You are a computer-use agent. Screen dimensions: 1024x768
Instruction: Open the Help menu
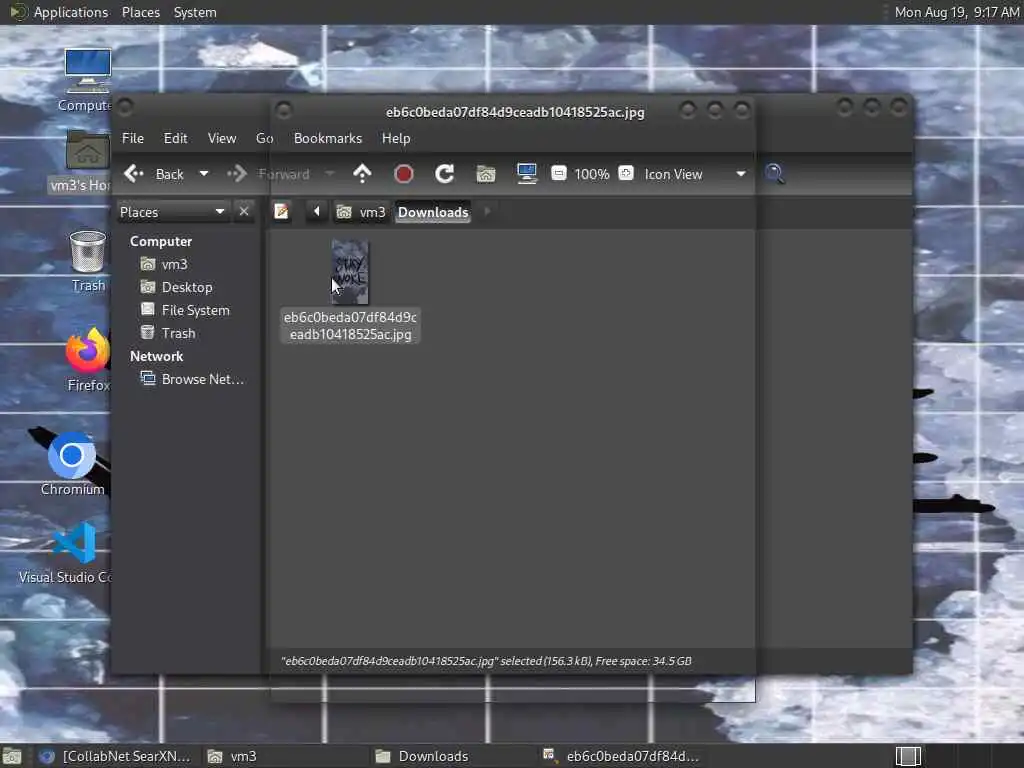pyautogui.click(x=396, y=138)
